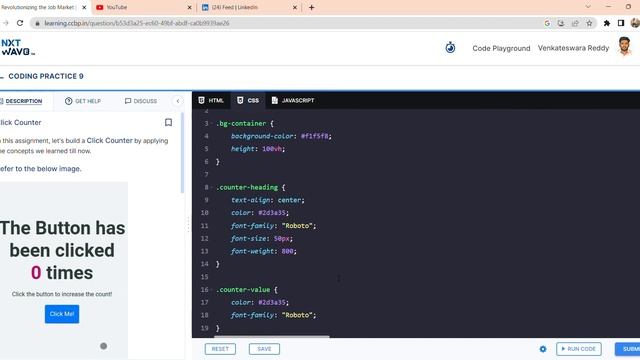Close the YouTube tab
This screenshot has height=360, width=640.
coord(189,7)
